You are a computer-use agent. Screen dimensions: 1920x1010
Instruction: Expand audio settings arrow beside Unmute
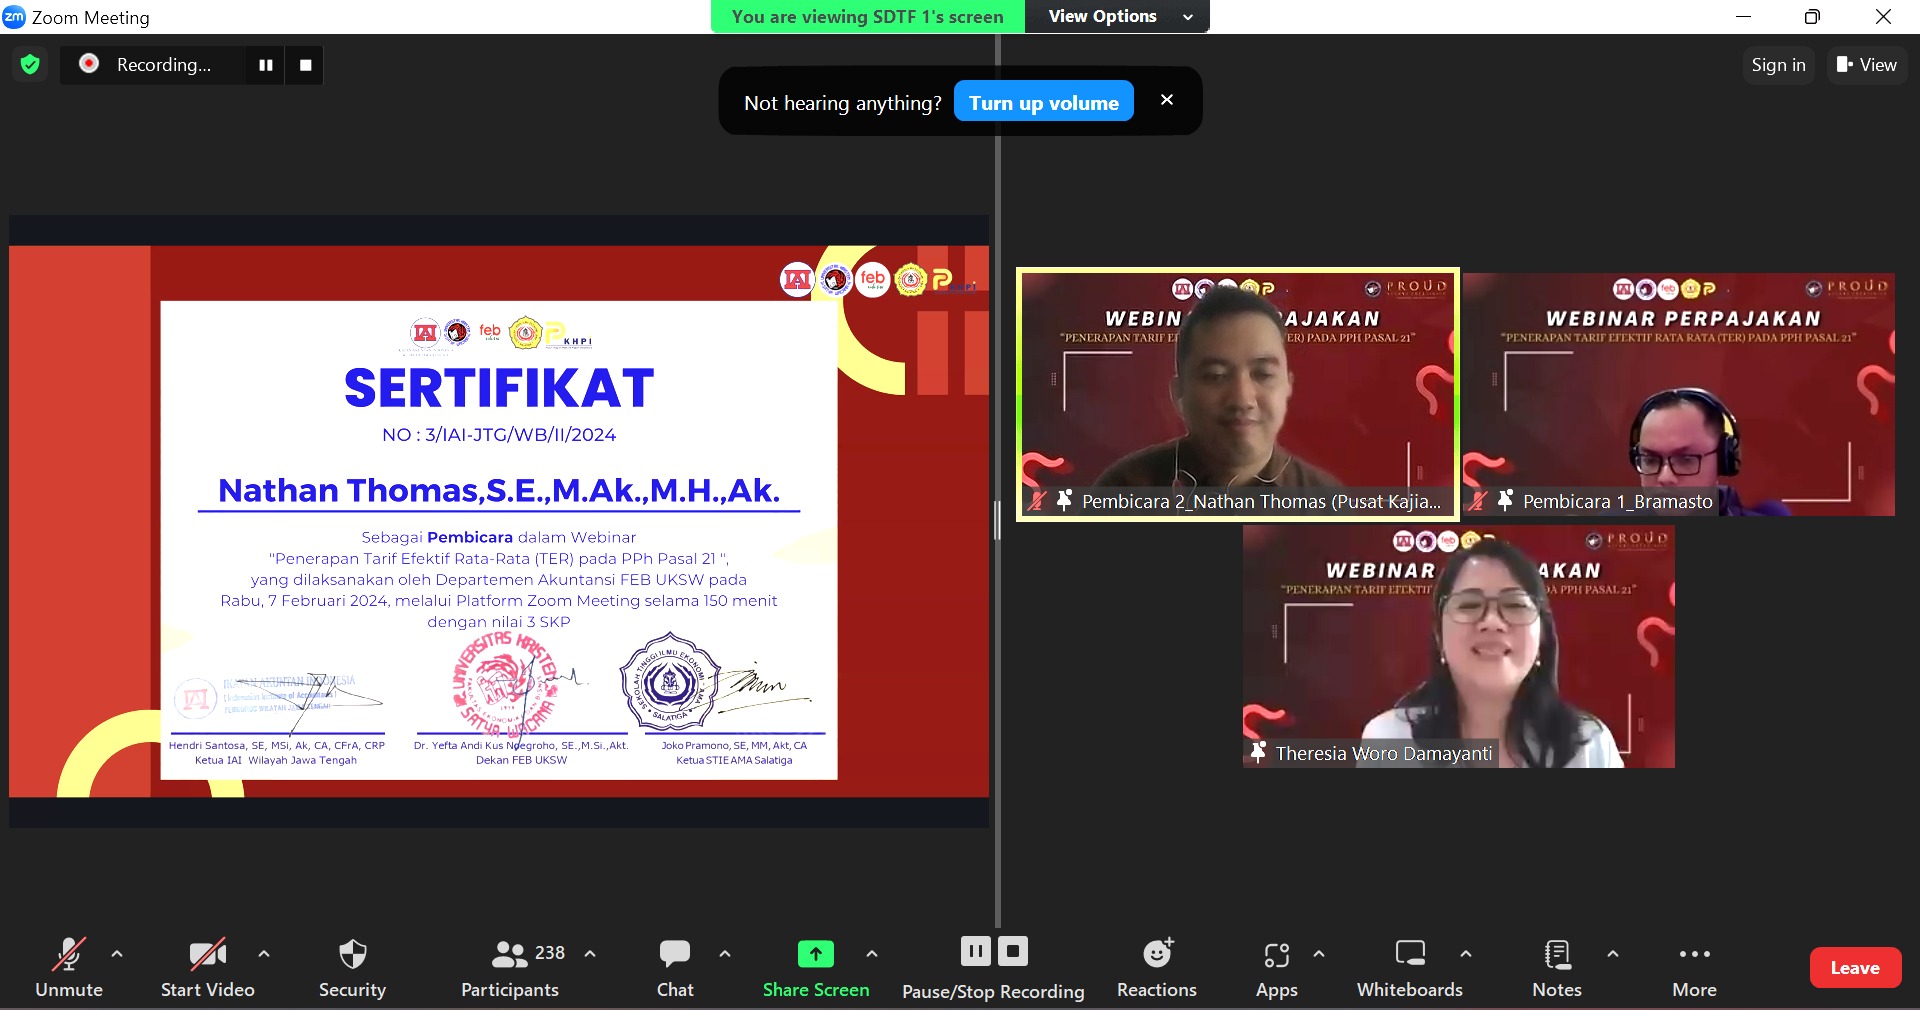pos(117,954)
